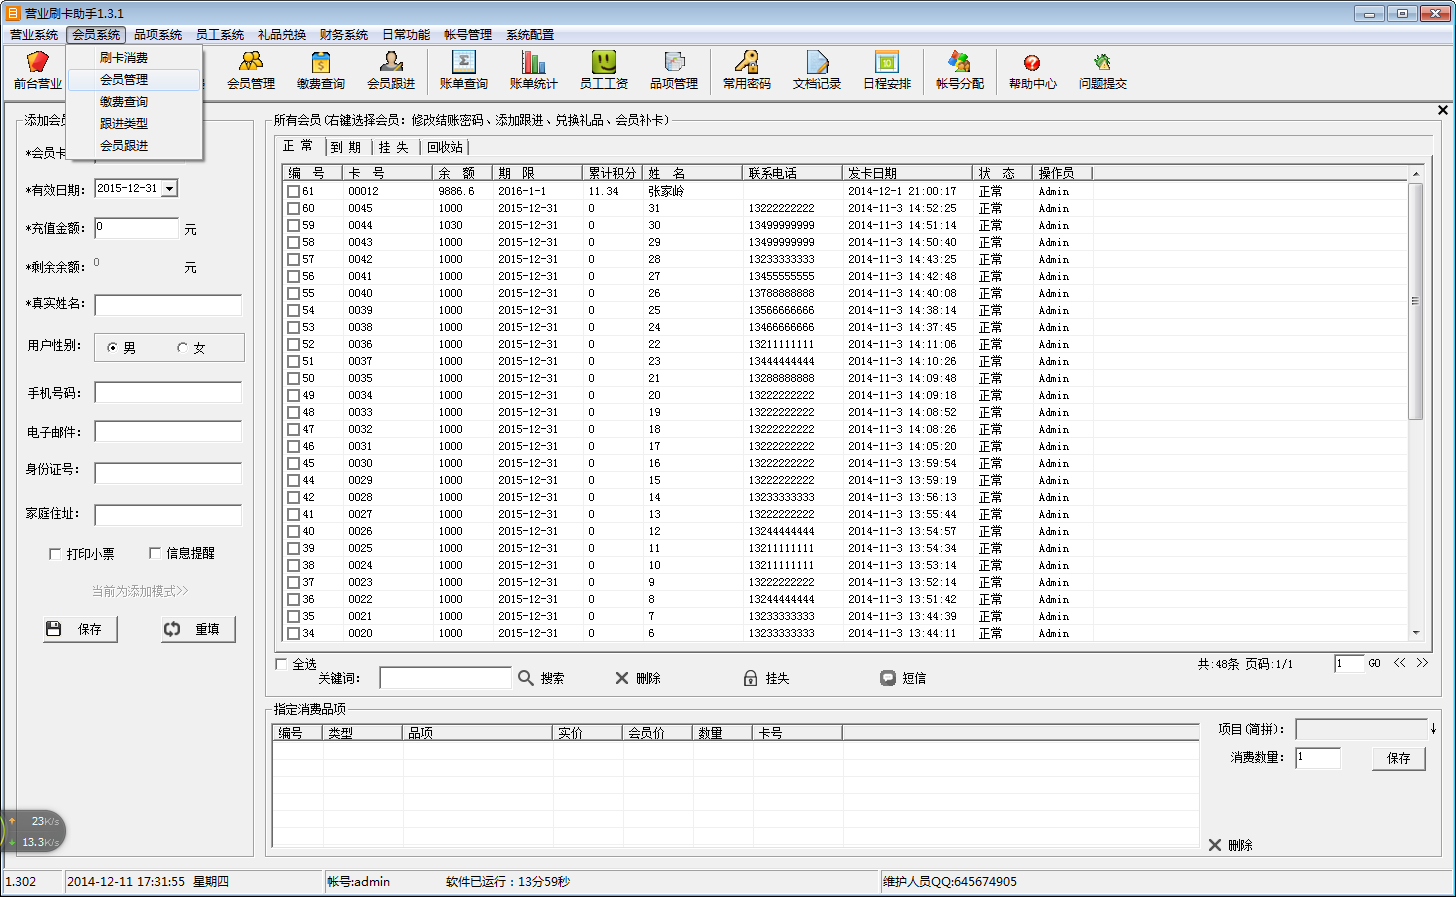The width and height of the screenshot is (1456, 897).
Task: Click the 短信 message icon
Action: point(888,678)
